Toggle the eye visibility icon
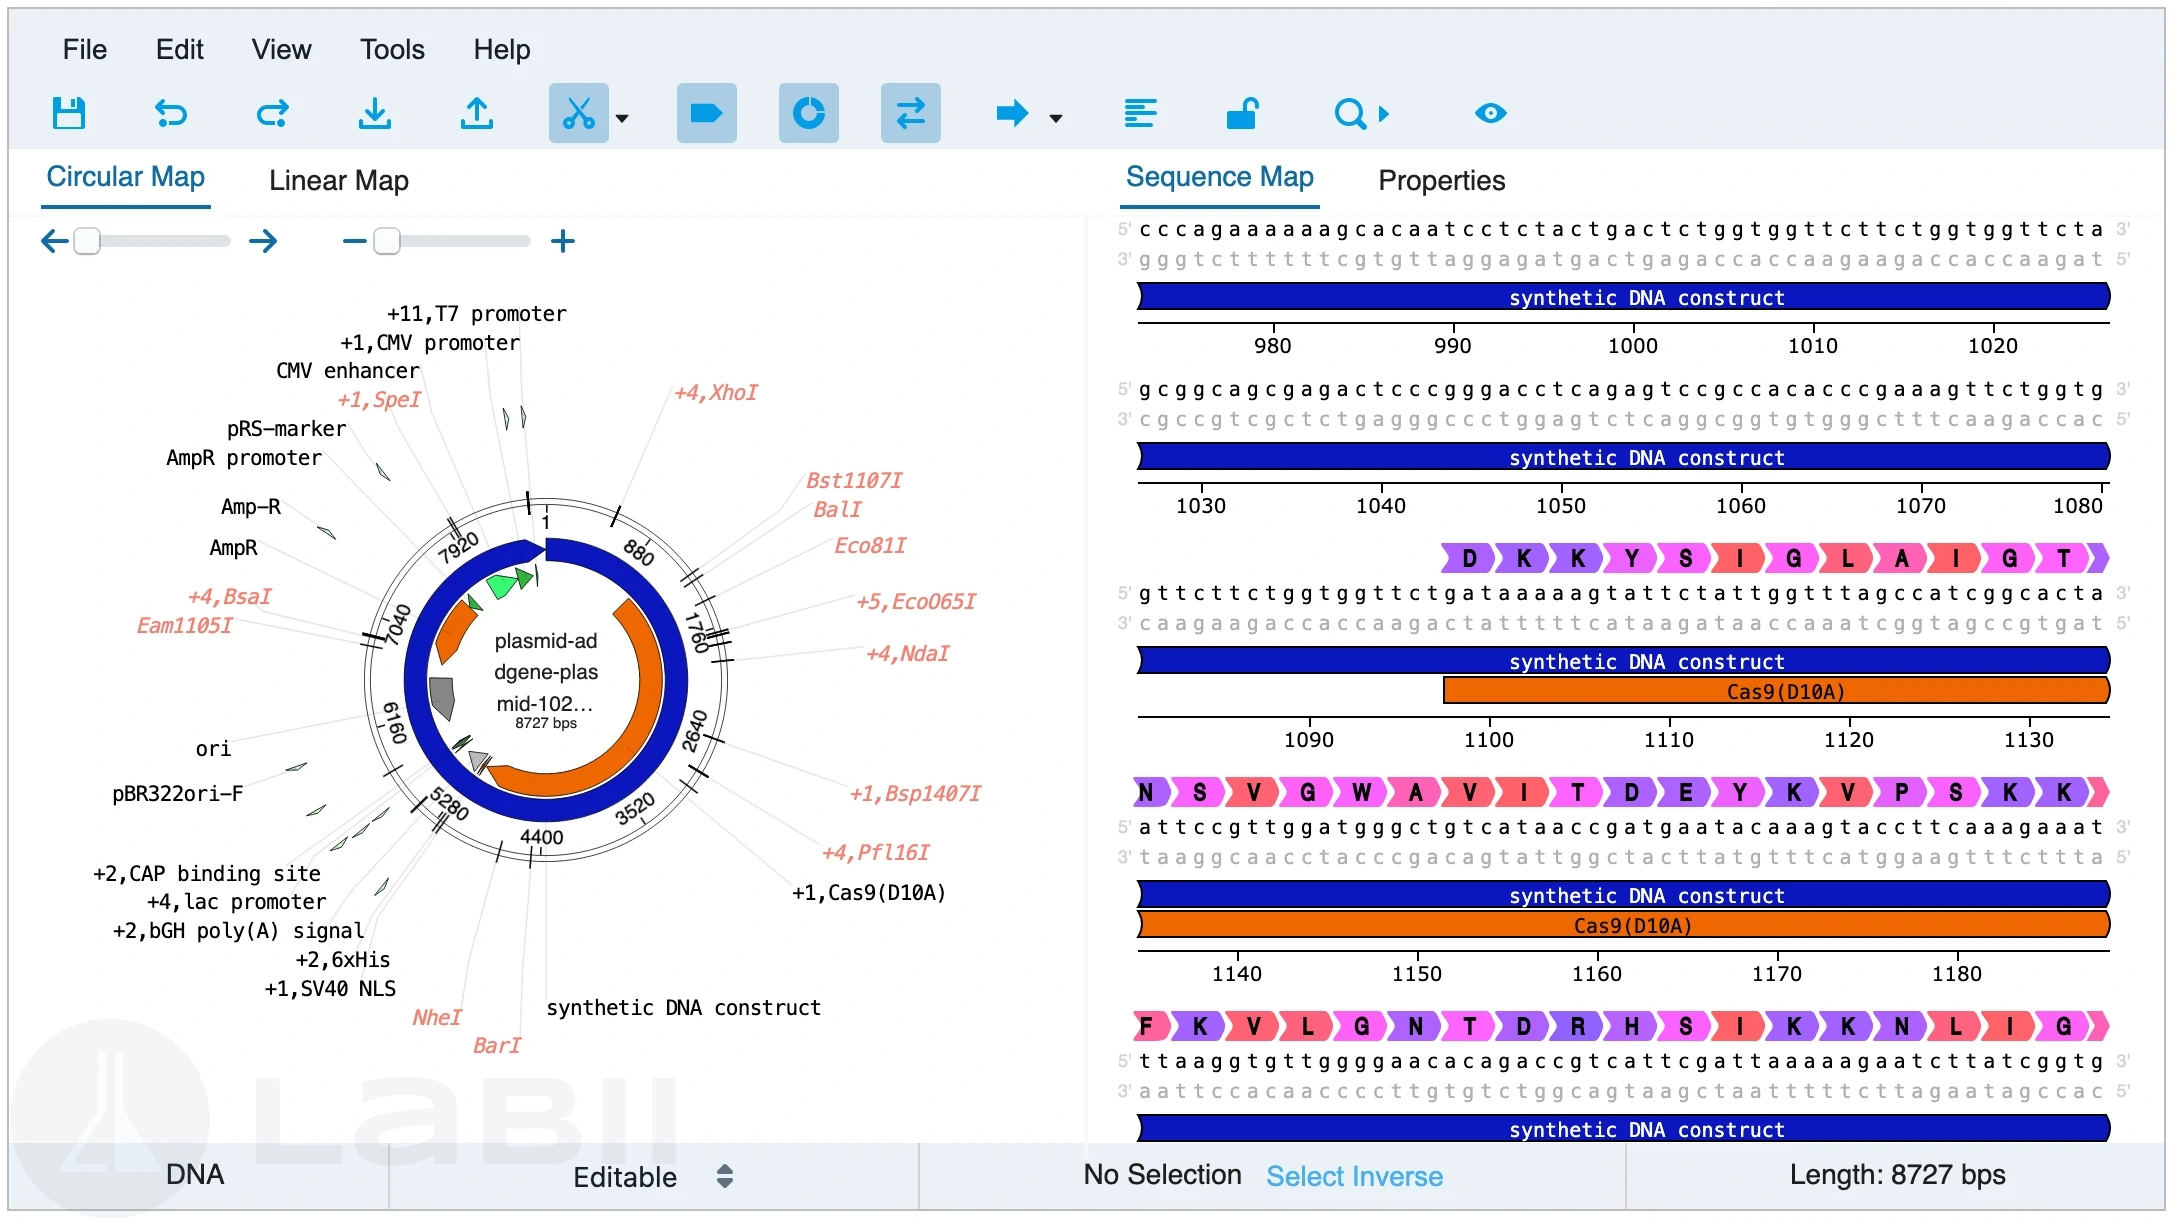 (x=1490, y=113)
